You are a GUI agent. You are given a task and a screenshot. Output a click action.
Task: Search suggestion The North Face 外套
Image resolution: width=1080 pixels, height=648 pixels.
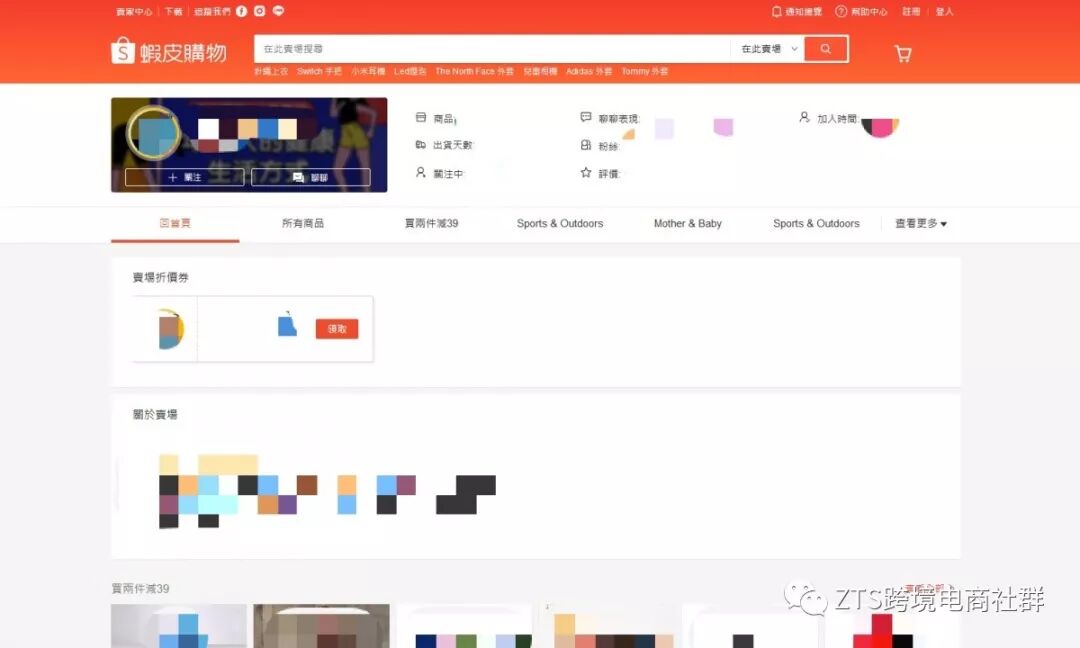pos(475,71)
